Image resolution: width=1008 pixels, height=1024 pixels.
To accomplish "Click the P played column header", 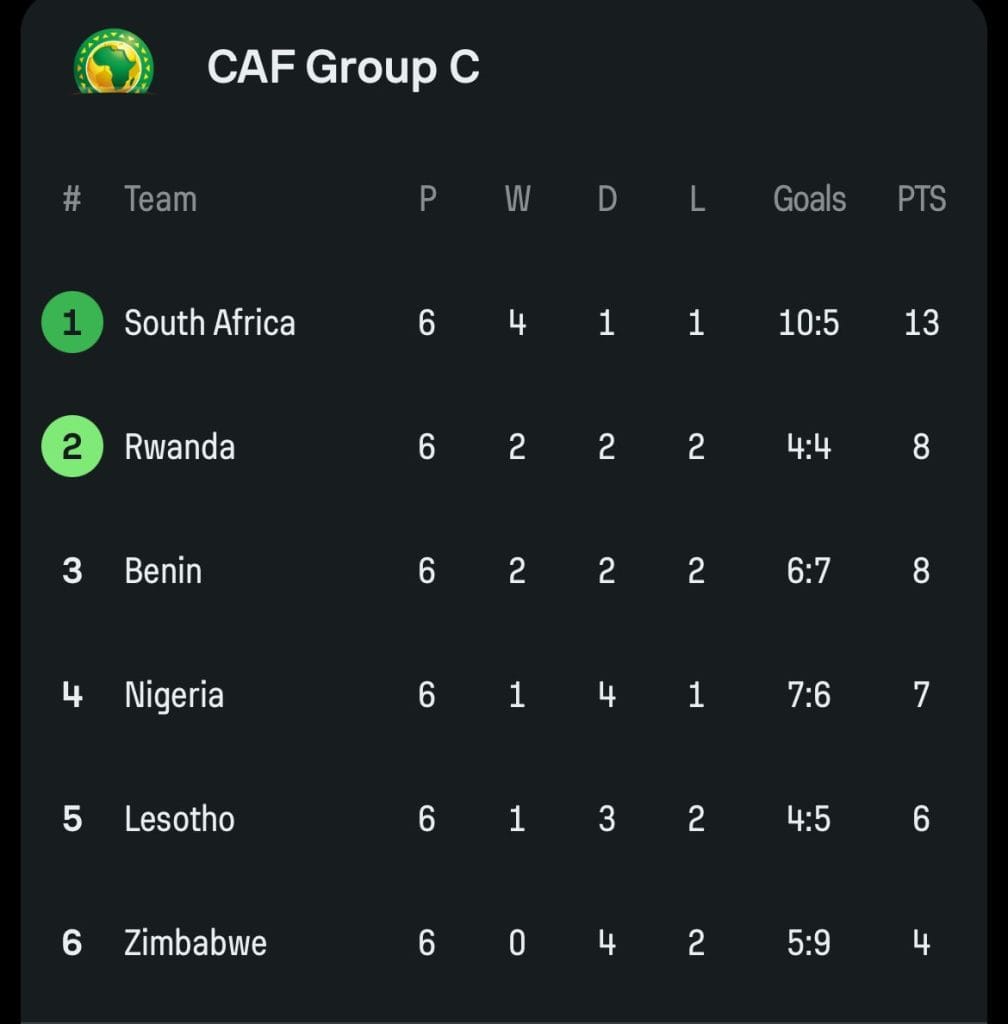I will (428, 199).
